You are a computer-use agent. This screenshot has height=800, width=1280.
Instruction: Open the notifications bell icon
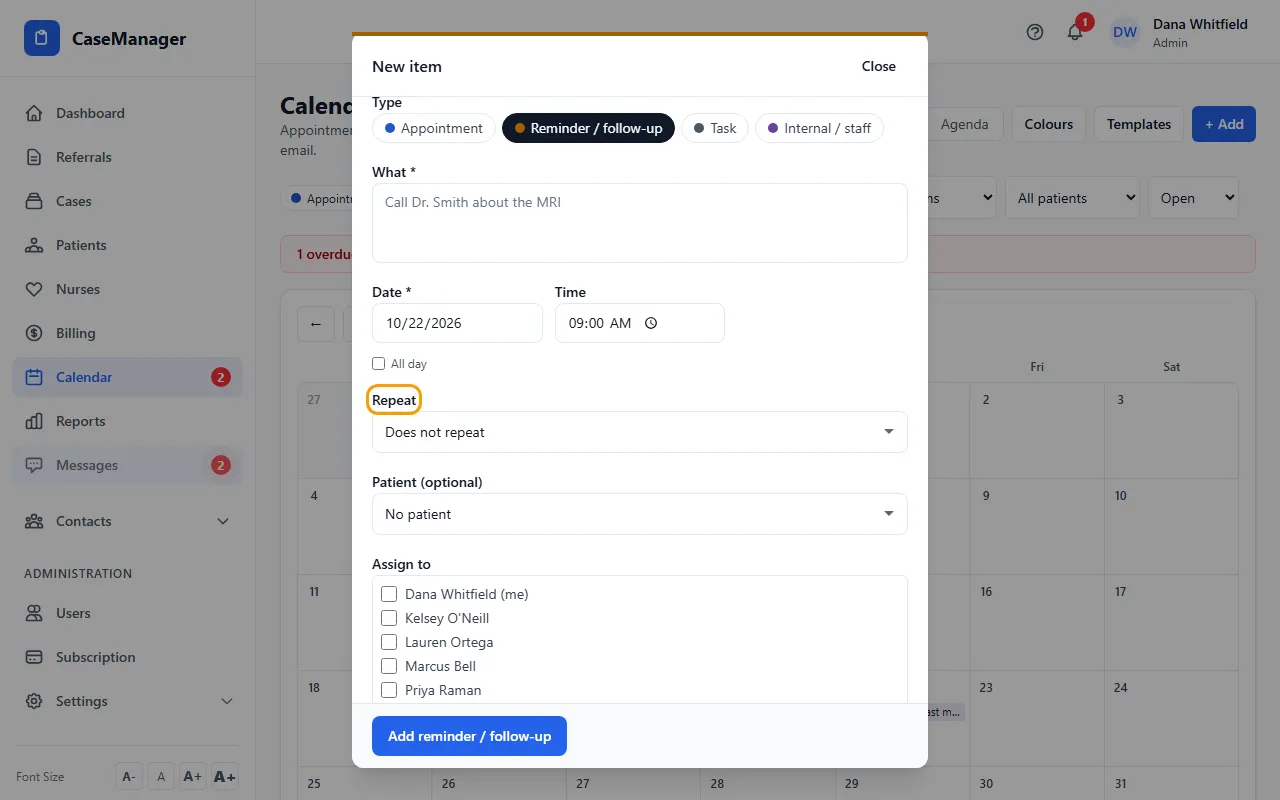tap(1075, 32)
